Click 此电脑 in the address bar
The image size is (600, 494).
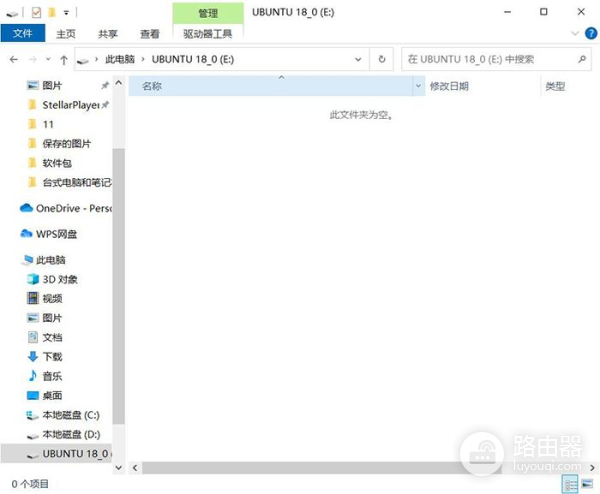point(120,59)
